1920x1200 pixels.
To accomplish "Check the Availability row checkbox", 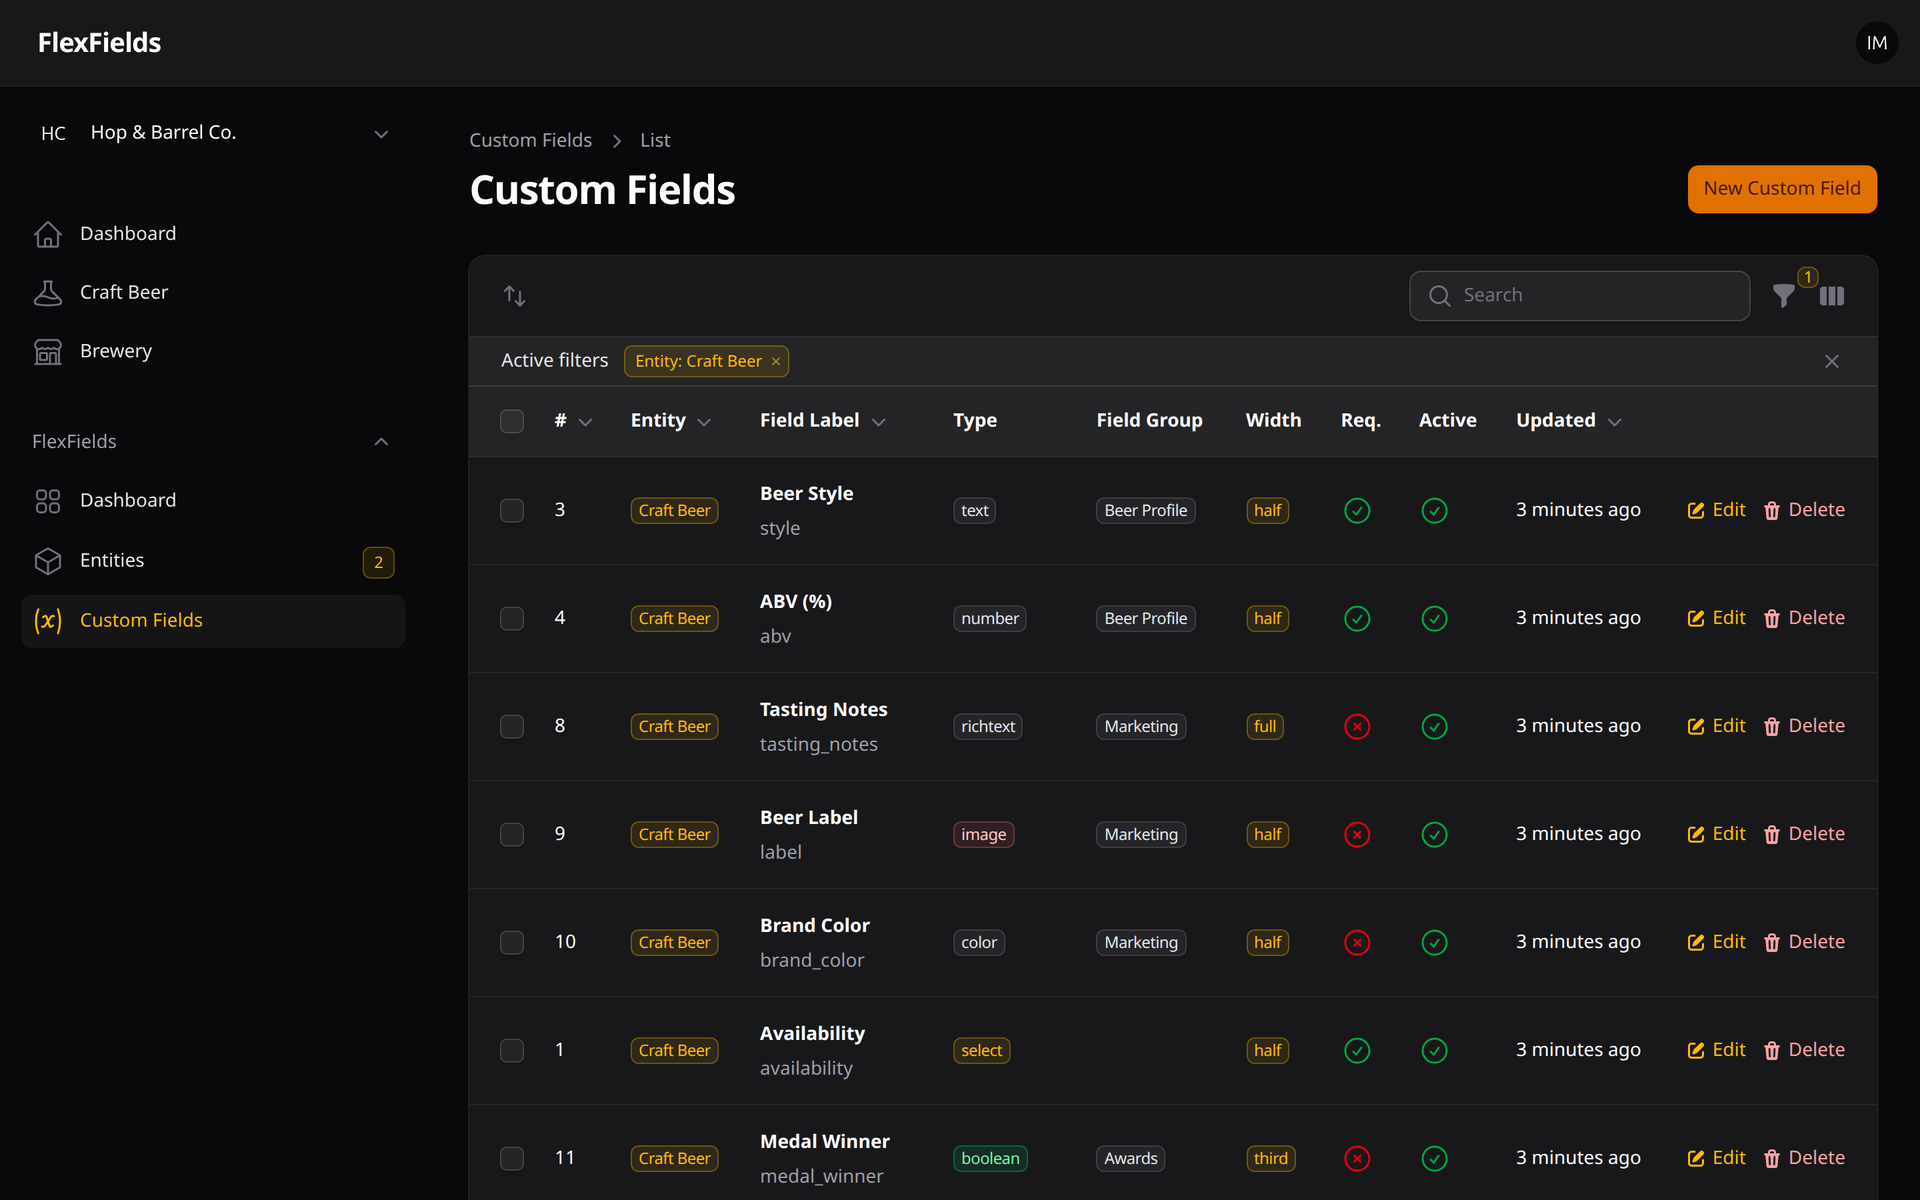I will [512, 1051].
